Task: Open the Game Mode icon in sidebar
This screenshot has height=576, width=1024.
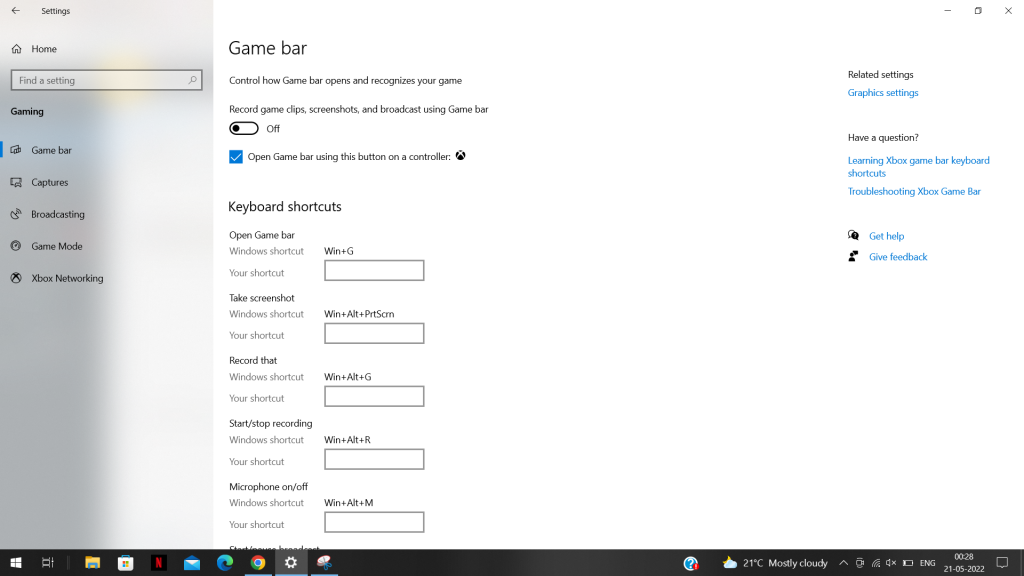Action: [16, 246]
